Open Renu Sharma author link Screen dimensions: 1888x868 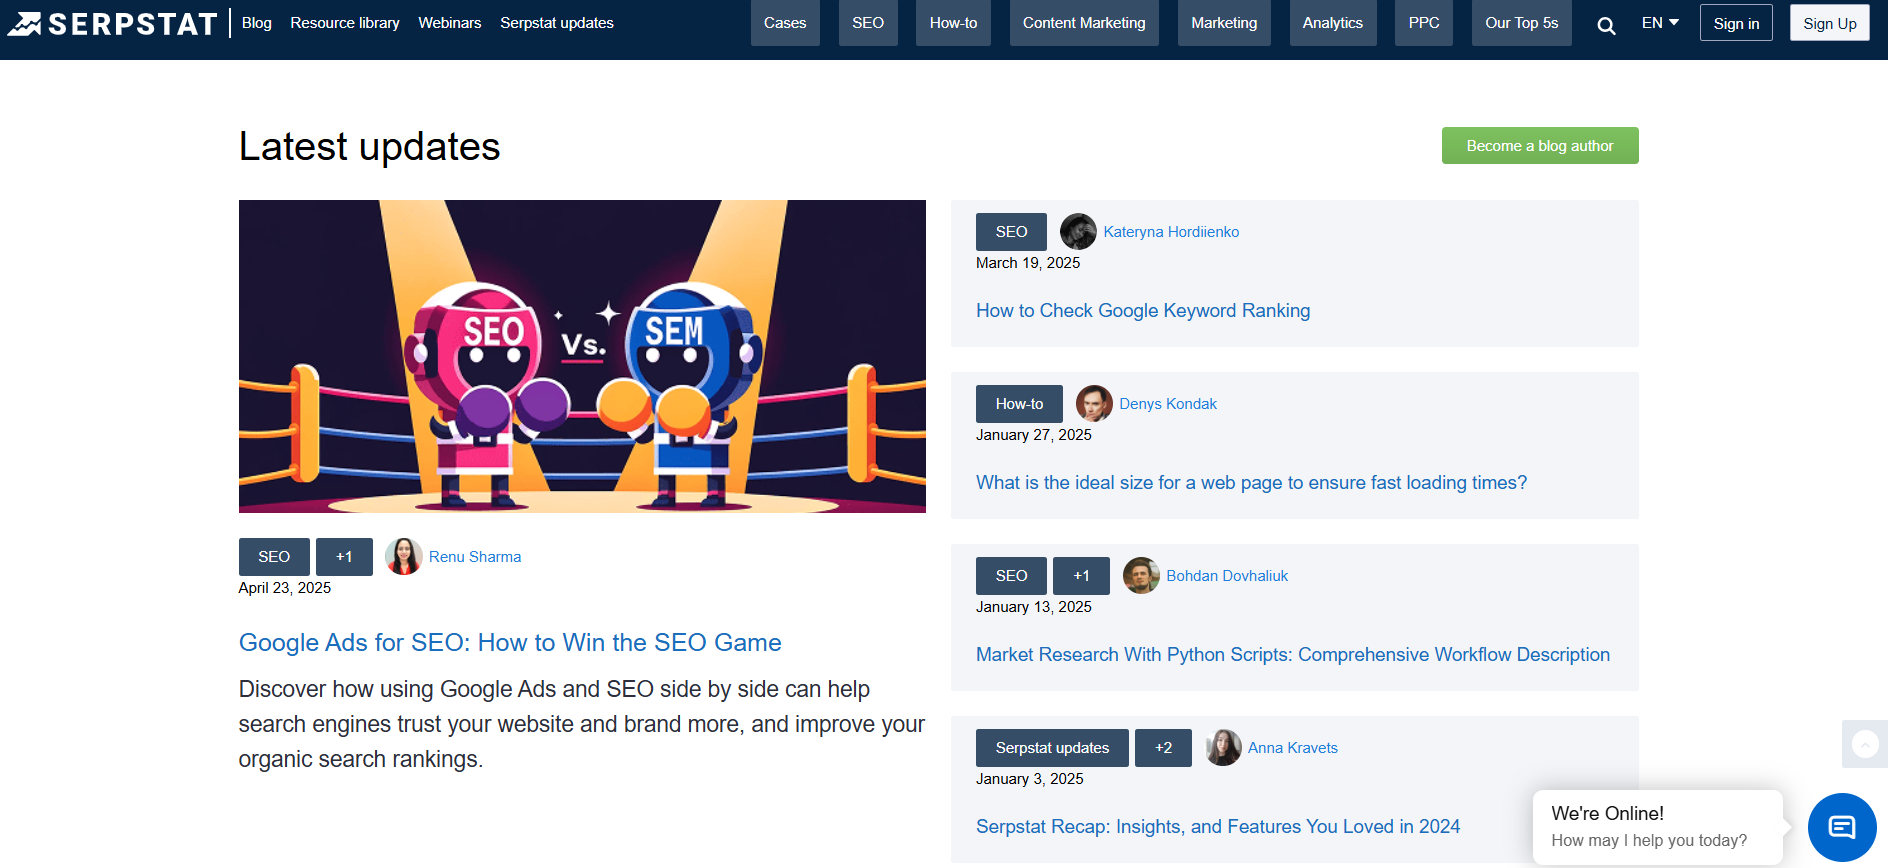[475, 557]
